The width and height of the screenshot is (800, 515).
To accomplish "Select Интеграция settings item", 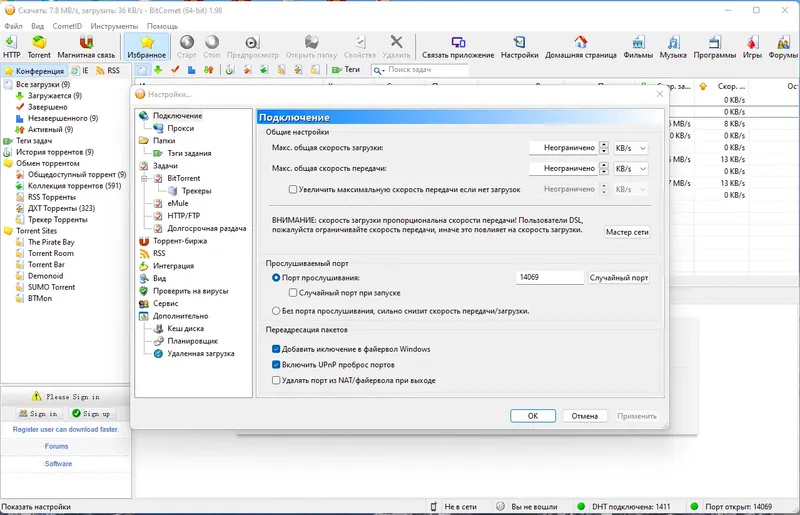I will click(173, 266).
